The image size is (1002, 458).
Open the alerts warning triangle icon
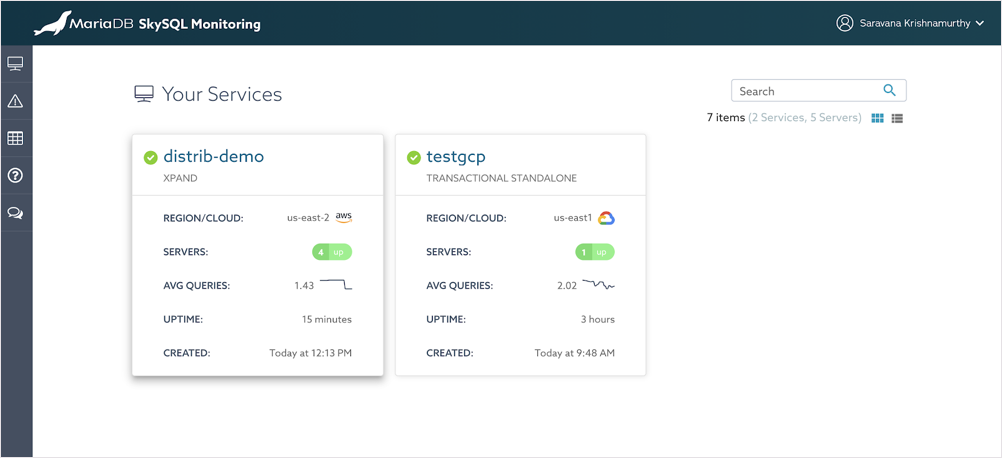(15, 101)
